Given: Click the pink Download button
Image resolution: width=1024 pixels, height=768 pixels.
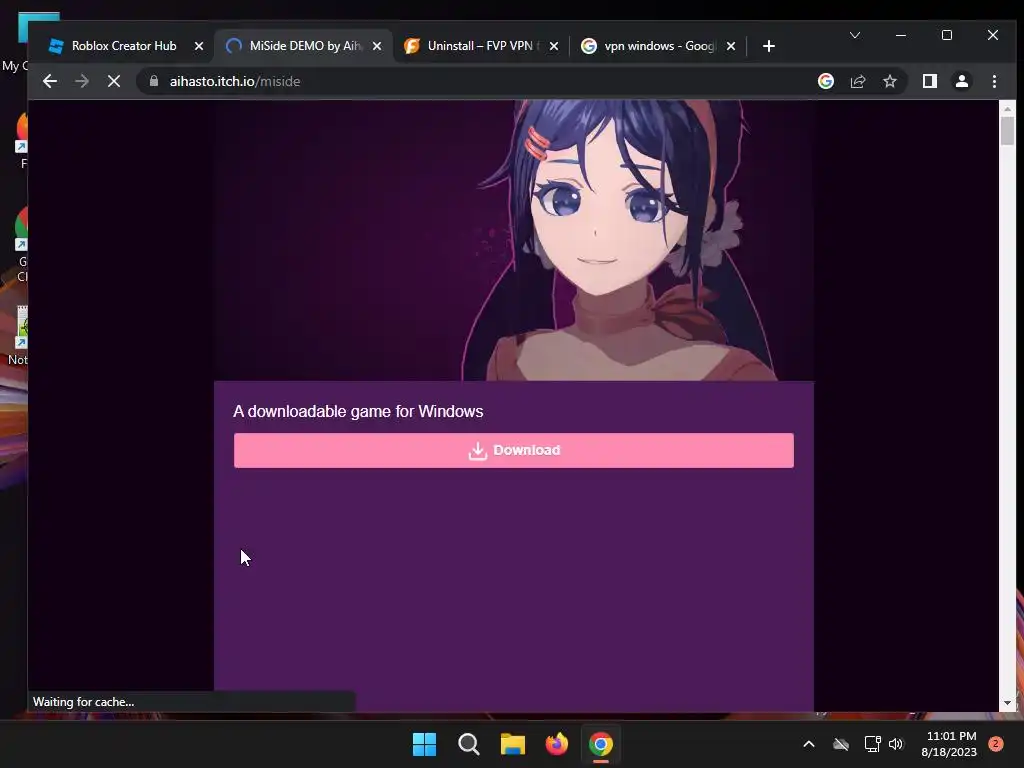Looking at the screenshot, I should pos(514,450).
